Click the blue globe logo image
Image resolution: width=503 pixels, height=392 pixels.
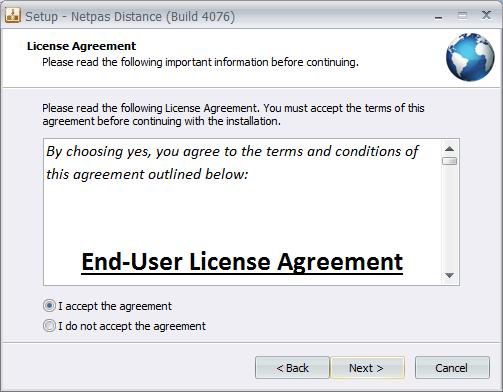coord(470,57)
